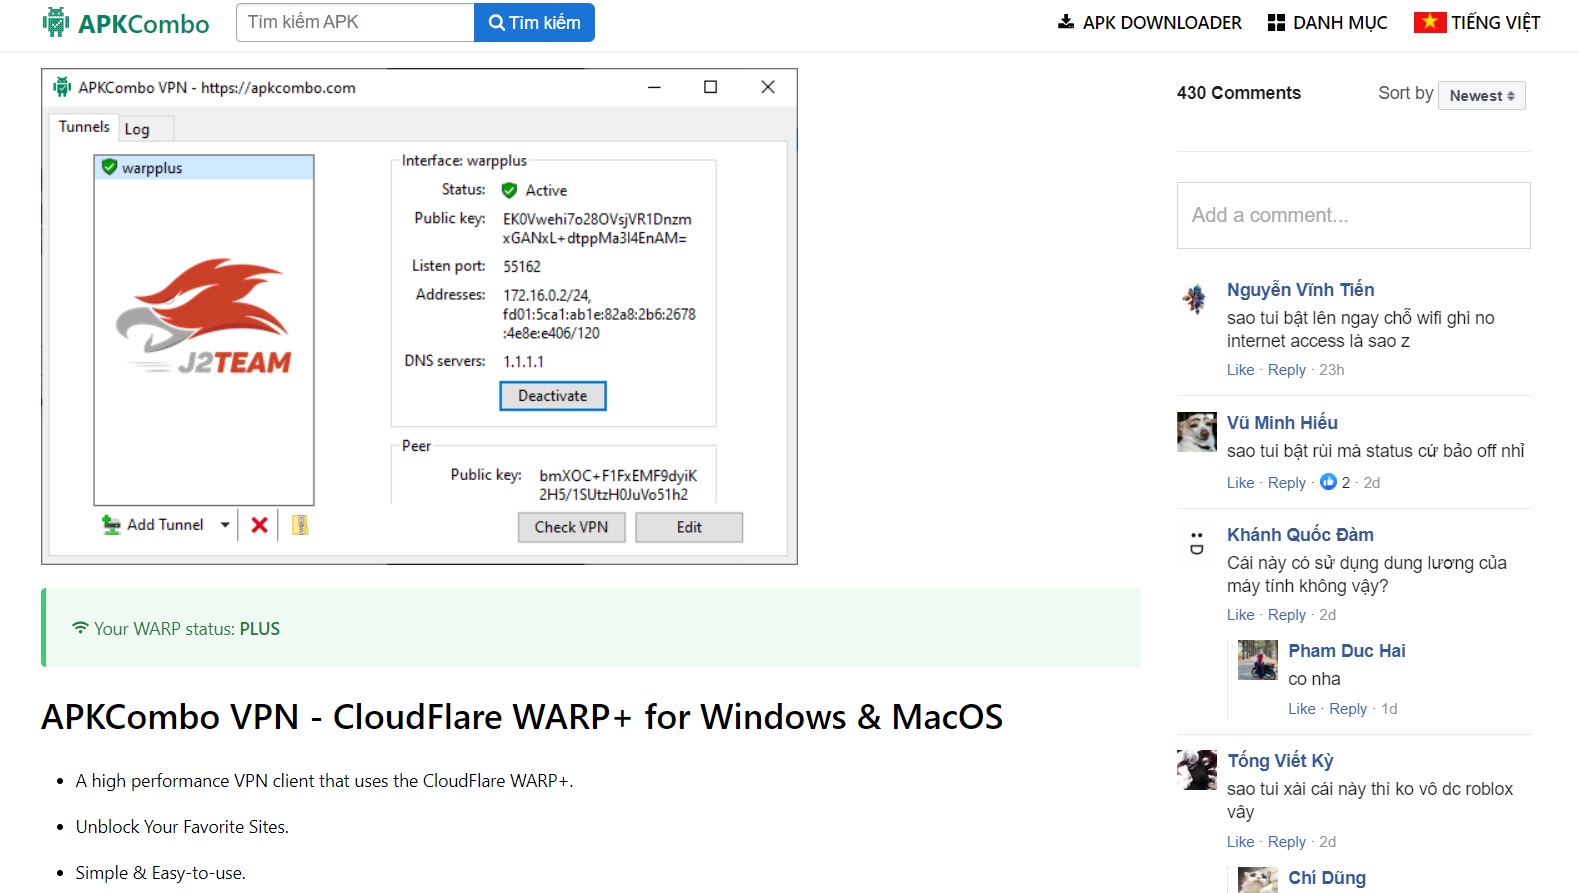Reply to Khánh Quốc Đàm's comment
1579x893 pixels.
pos(1286,615)
